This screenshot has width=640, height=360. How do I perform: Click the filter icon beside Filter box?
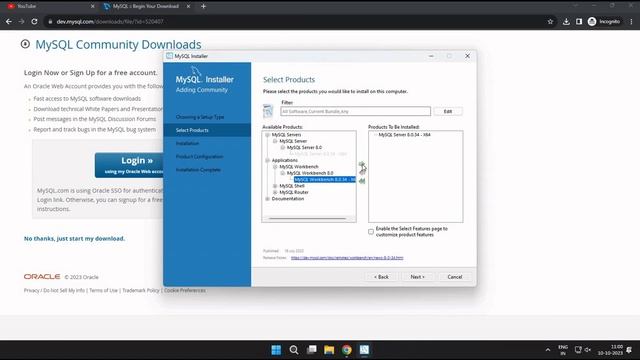click(268, 111)
